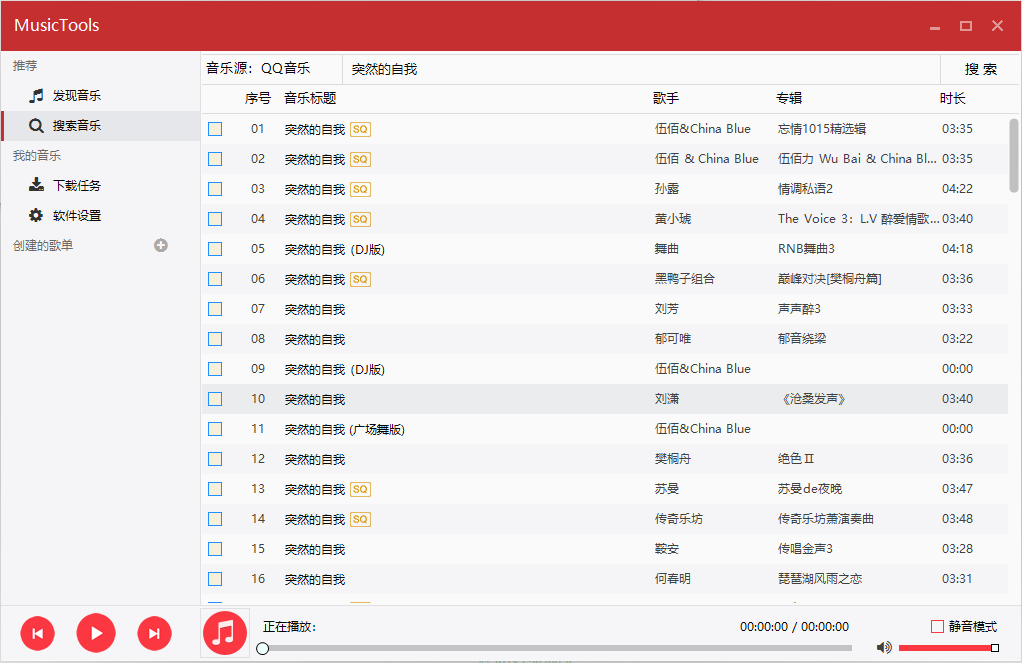1022x663 pixels.
Task: Open the 发现音乐 page
Action: tap(76, 96)
